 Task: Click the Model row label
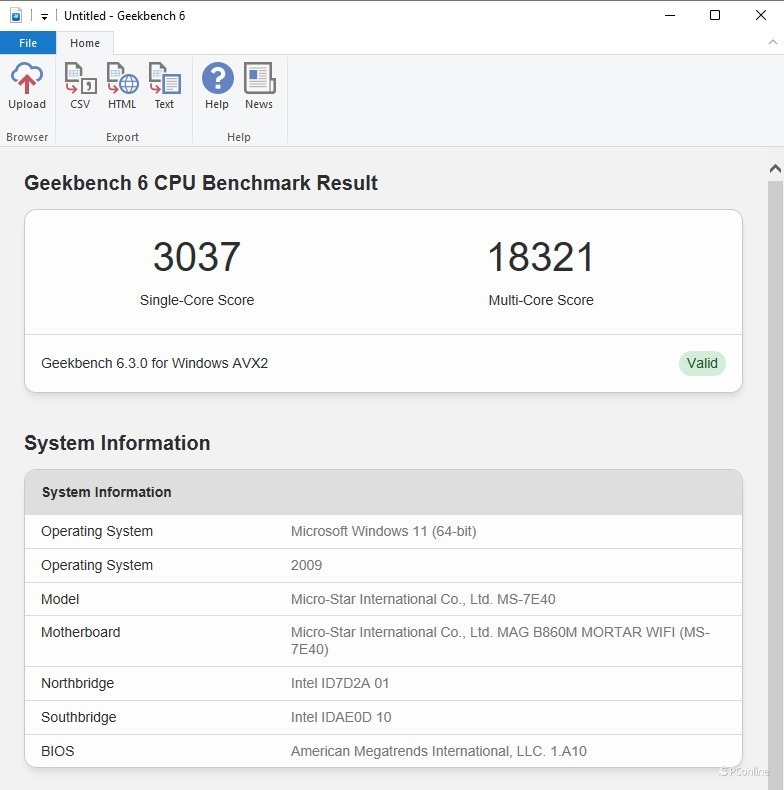(60, 599)
